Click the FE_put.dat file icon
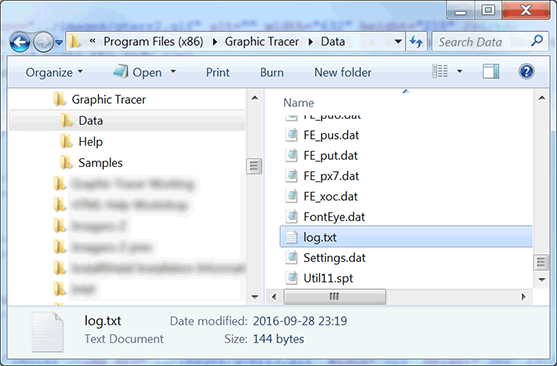Screen dimensions: 557x366 [291, 156]
